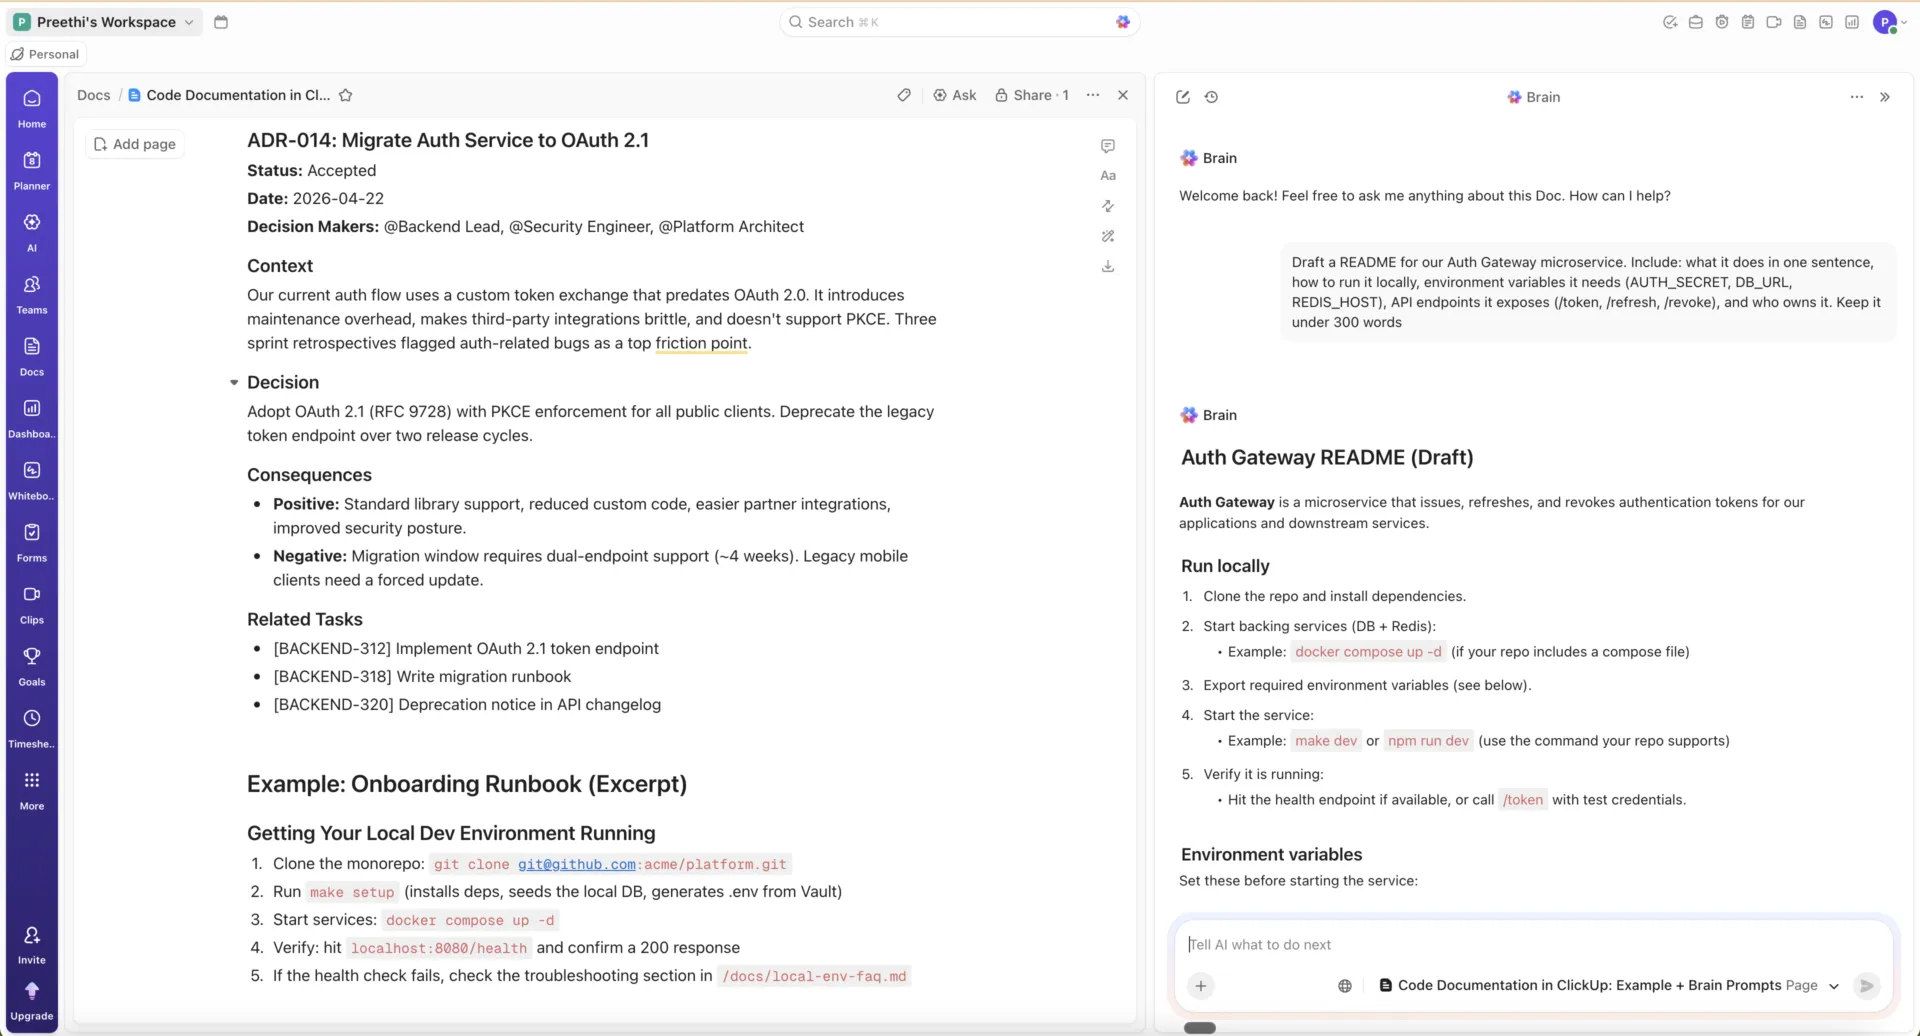The height and width of the screenshot is (1036, 1920).
Task: Click '/docs/local-env-faq.md' code text
Action: tap(814, 976)
